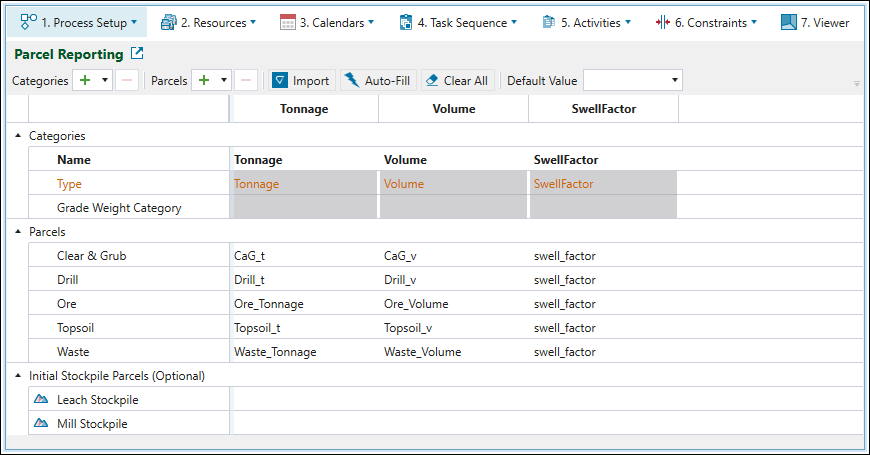Collapse the Categories section
870x455 pixels.
(18, 136)
